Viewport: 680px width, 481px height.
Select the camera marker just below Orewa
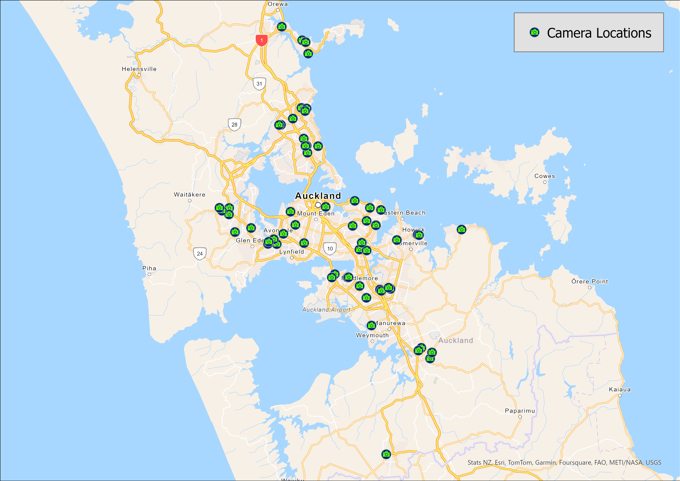[282, 27]
